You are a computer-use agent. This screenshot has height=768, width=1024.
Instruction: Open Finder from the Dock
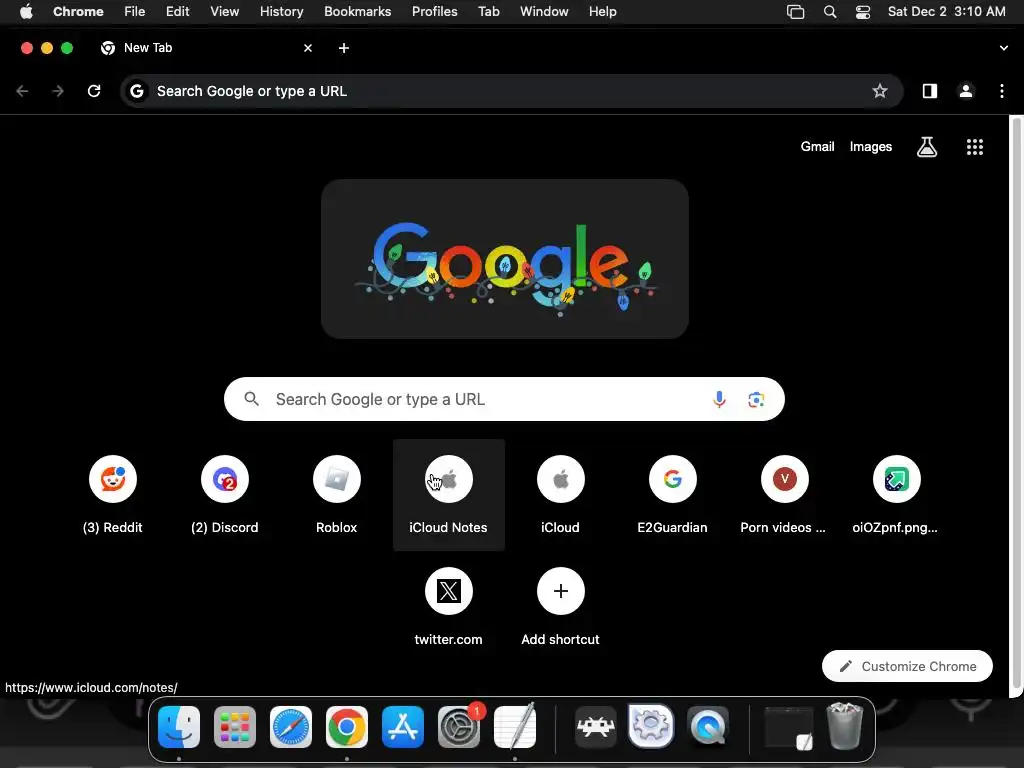pos(179,727)
